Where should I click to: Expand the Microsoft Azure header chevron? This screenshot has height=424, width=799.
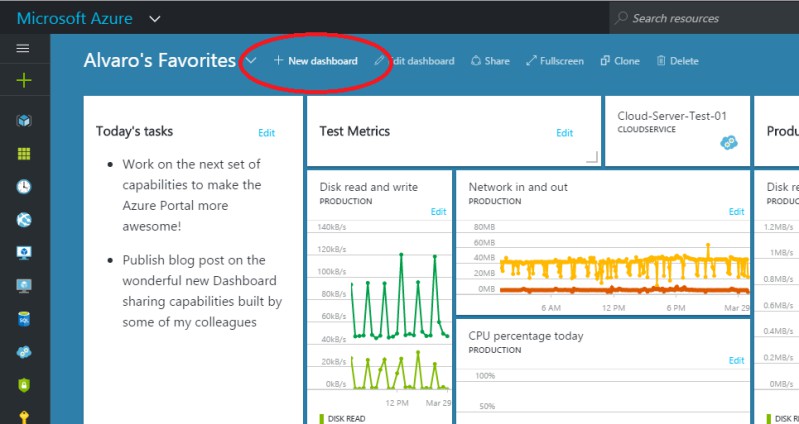[154, 19]
